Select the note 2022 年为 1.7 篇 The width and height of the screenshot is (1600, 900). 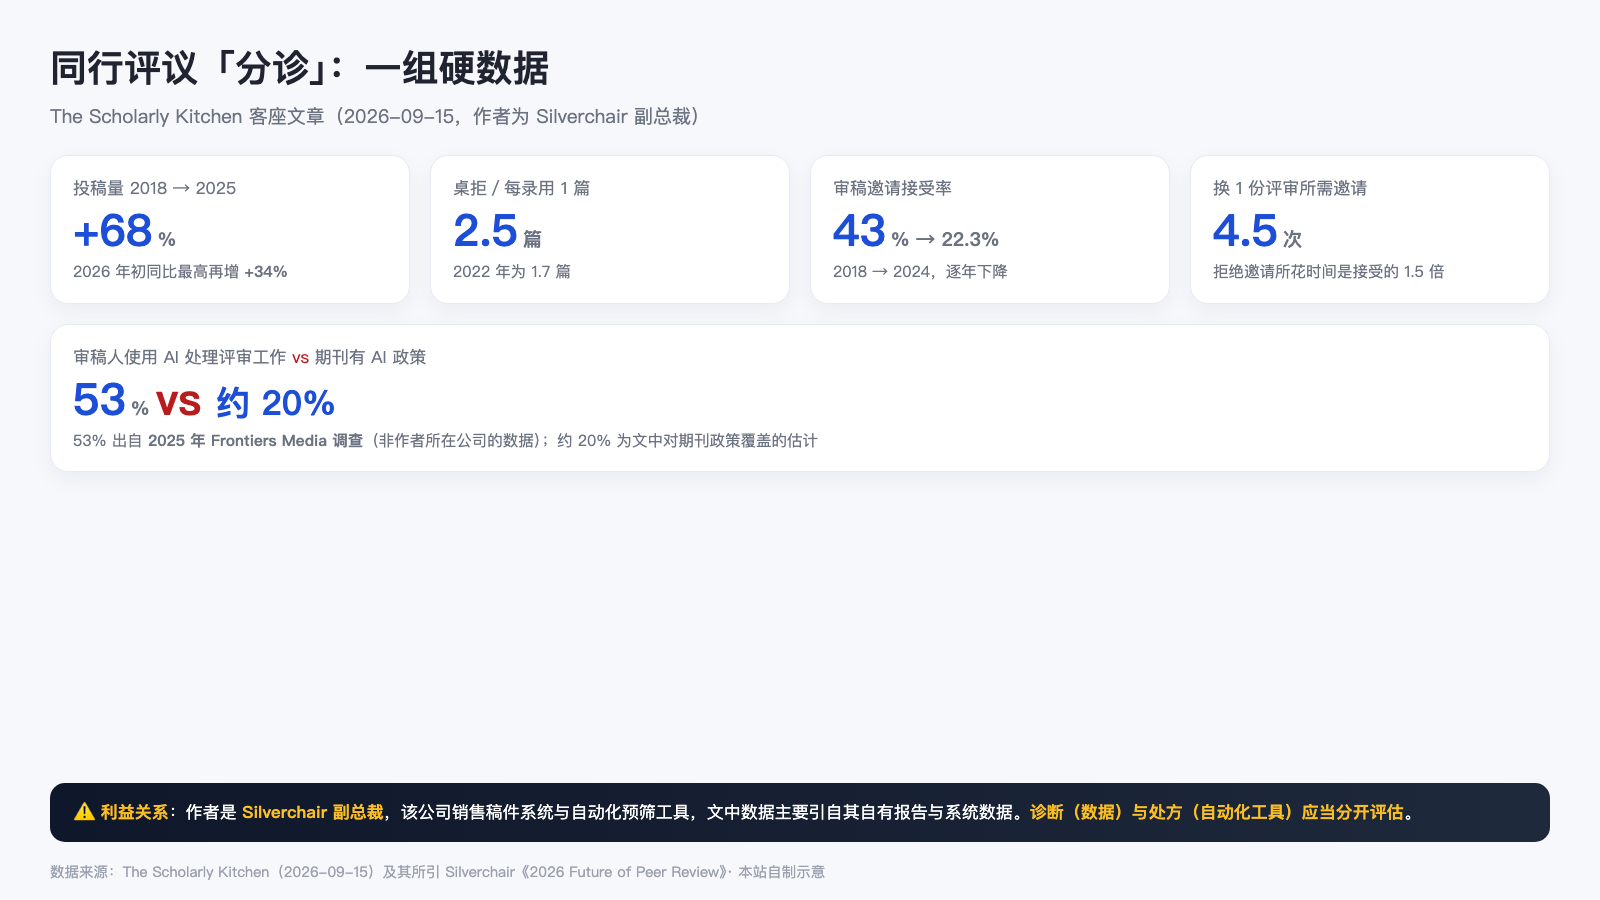(x=512, y=272)
